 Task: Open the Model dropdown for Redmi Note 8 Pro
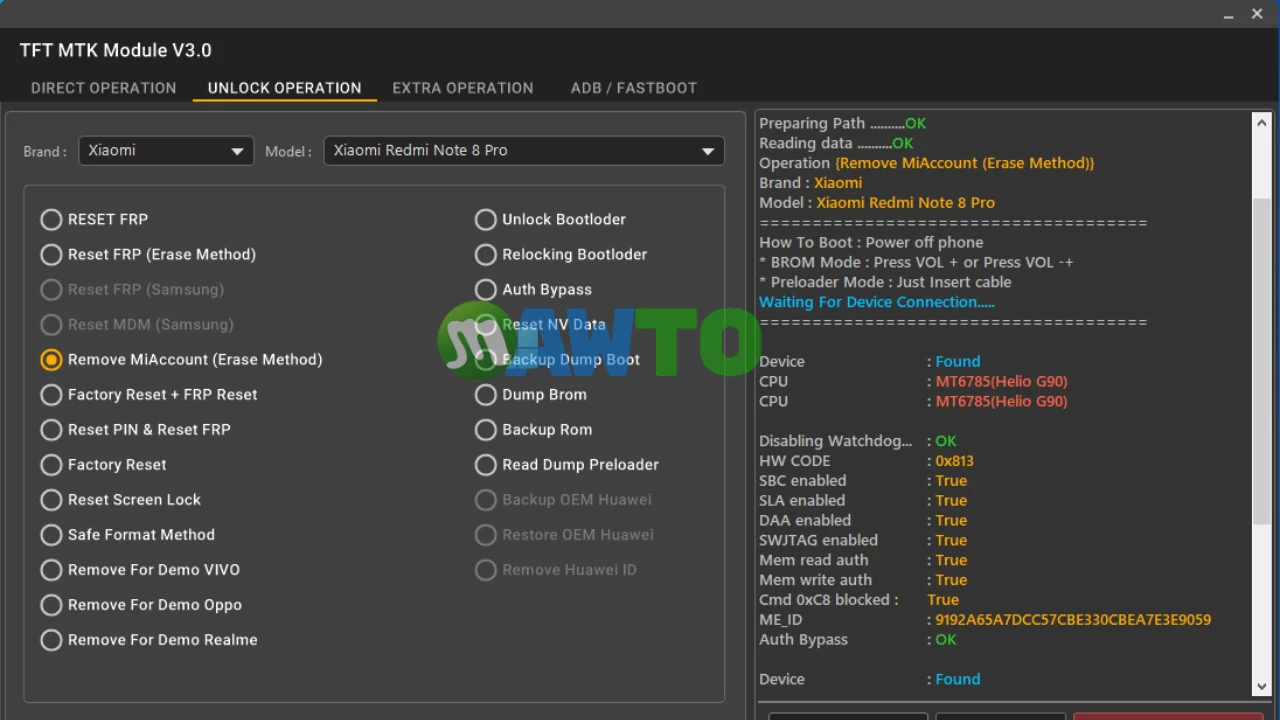click(x=524, y=151)
